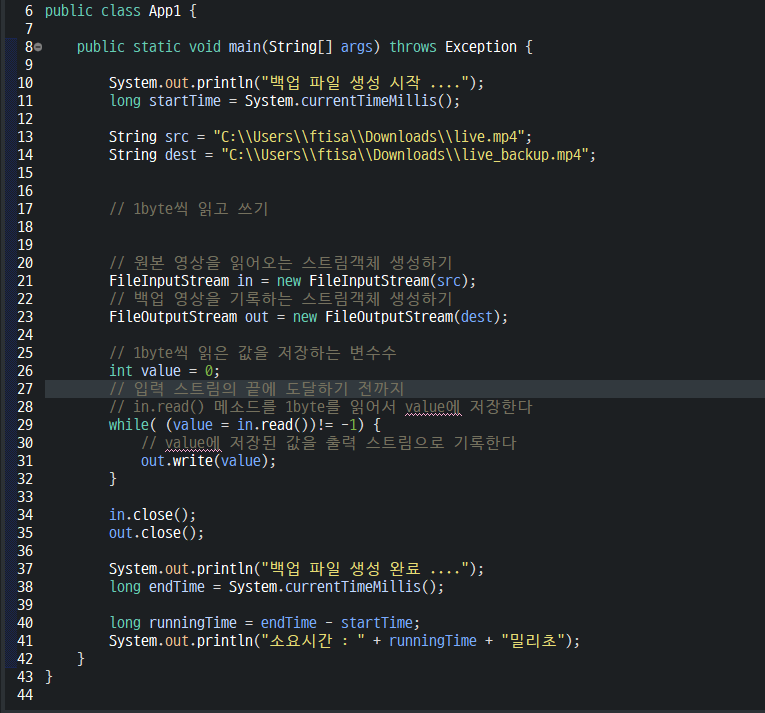Click 'out.close()' statement
Viewport: 765px width, 713px height.
pos(156,533)
